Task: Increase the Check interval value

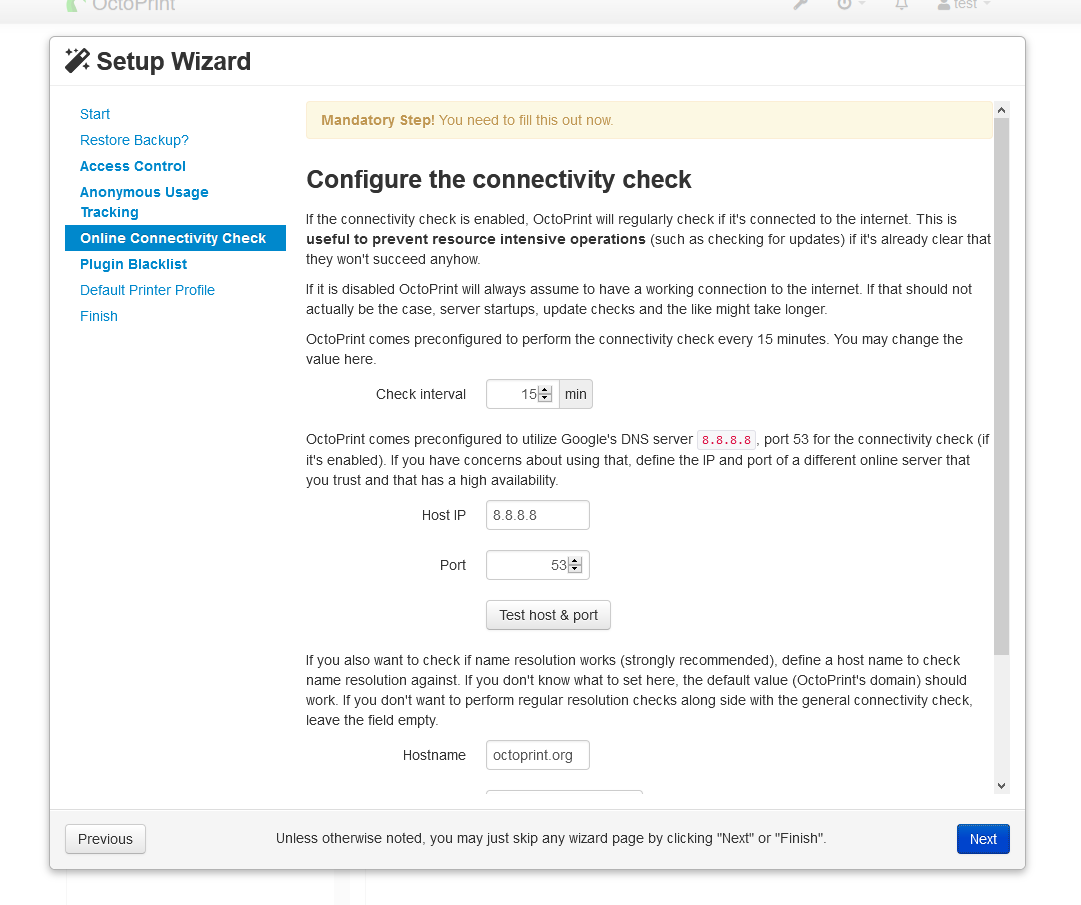Action: coord(545,390)
